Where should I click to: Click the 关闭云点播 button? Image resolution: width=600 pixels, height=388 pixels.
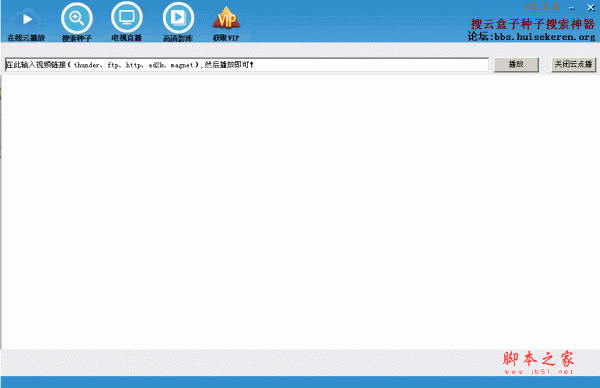coord(573,64)
